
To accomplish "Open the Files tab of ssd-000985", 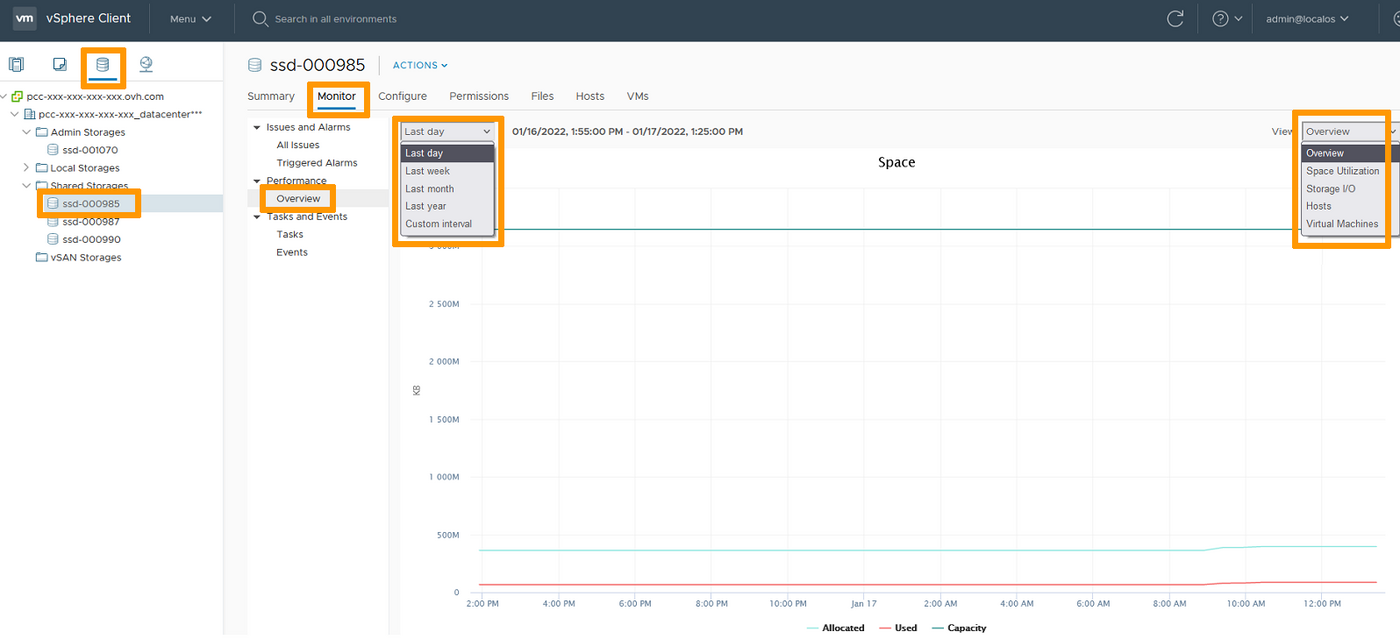I will click(x=542, y=96).
